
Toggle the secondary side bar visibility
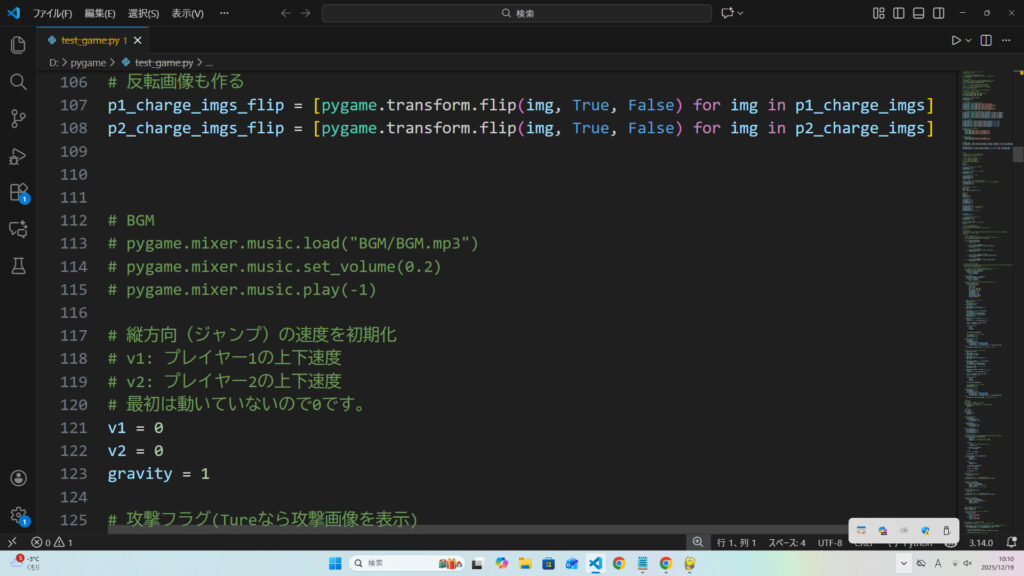point(939,13)
